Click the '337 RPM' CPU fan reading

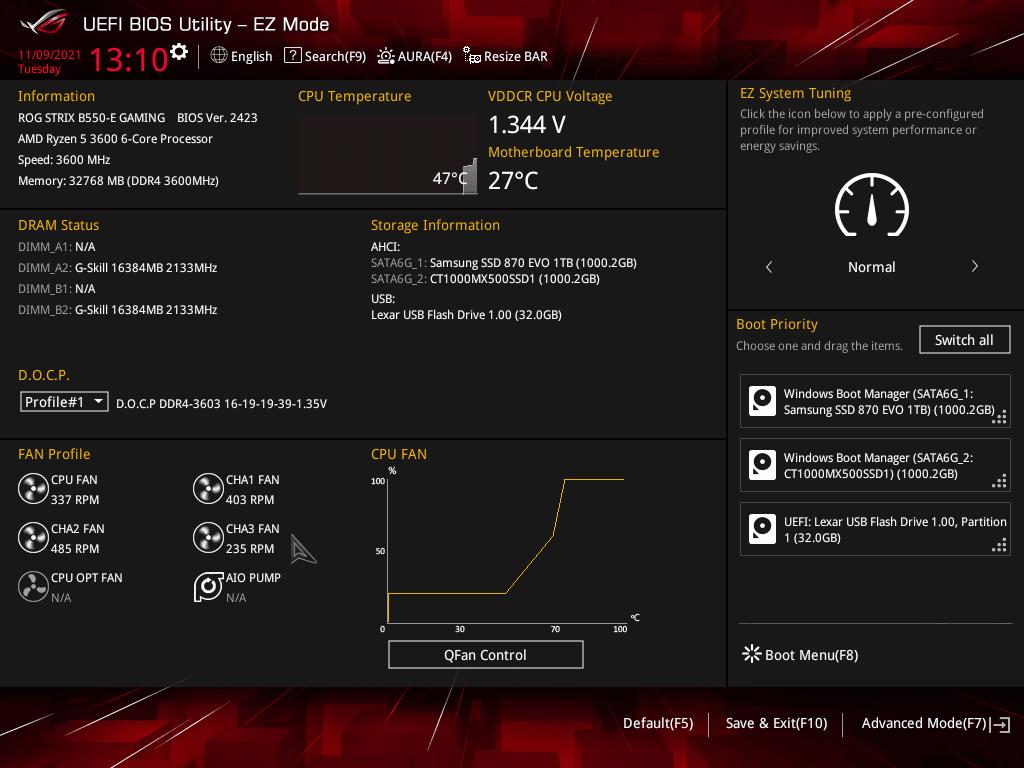[x=75, y=500]
